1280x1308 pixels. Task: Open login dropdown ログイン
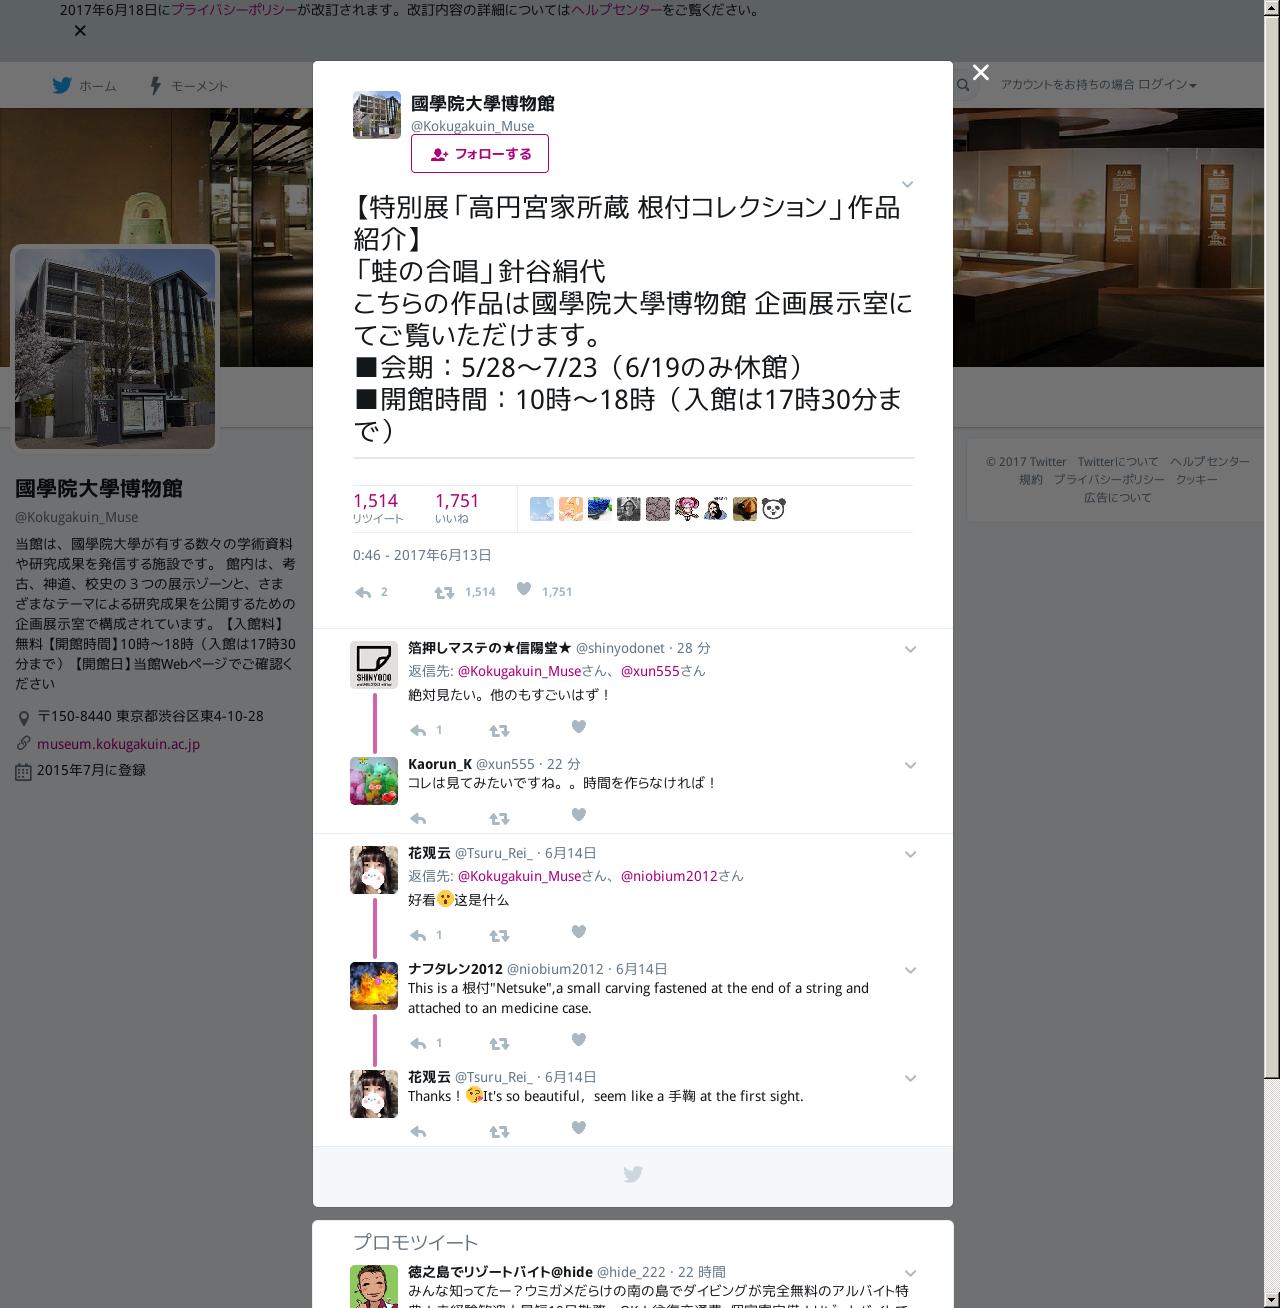click(x=1167, y=85)
